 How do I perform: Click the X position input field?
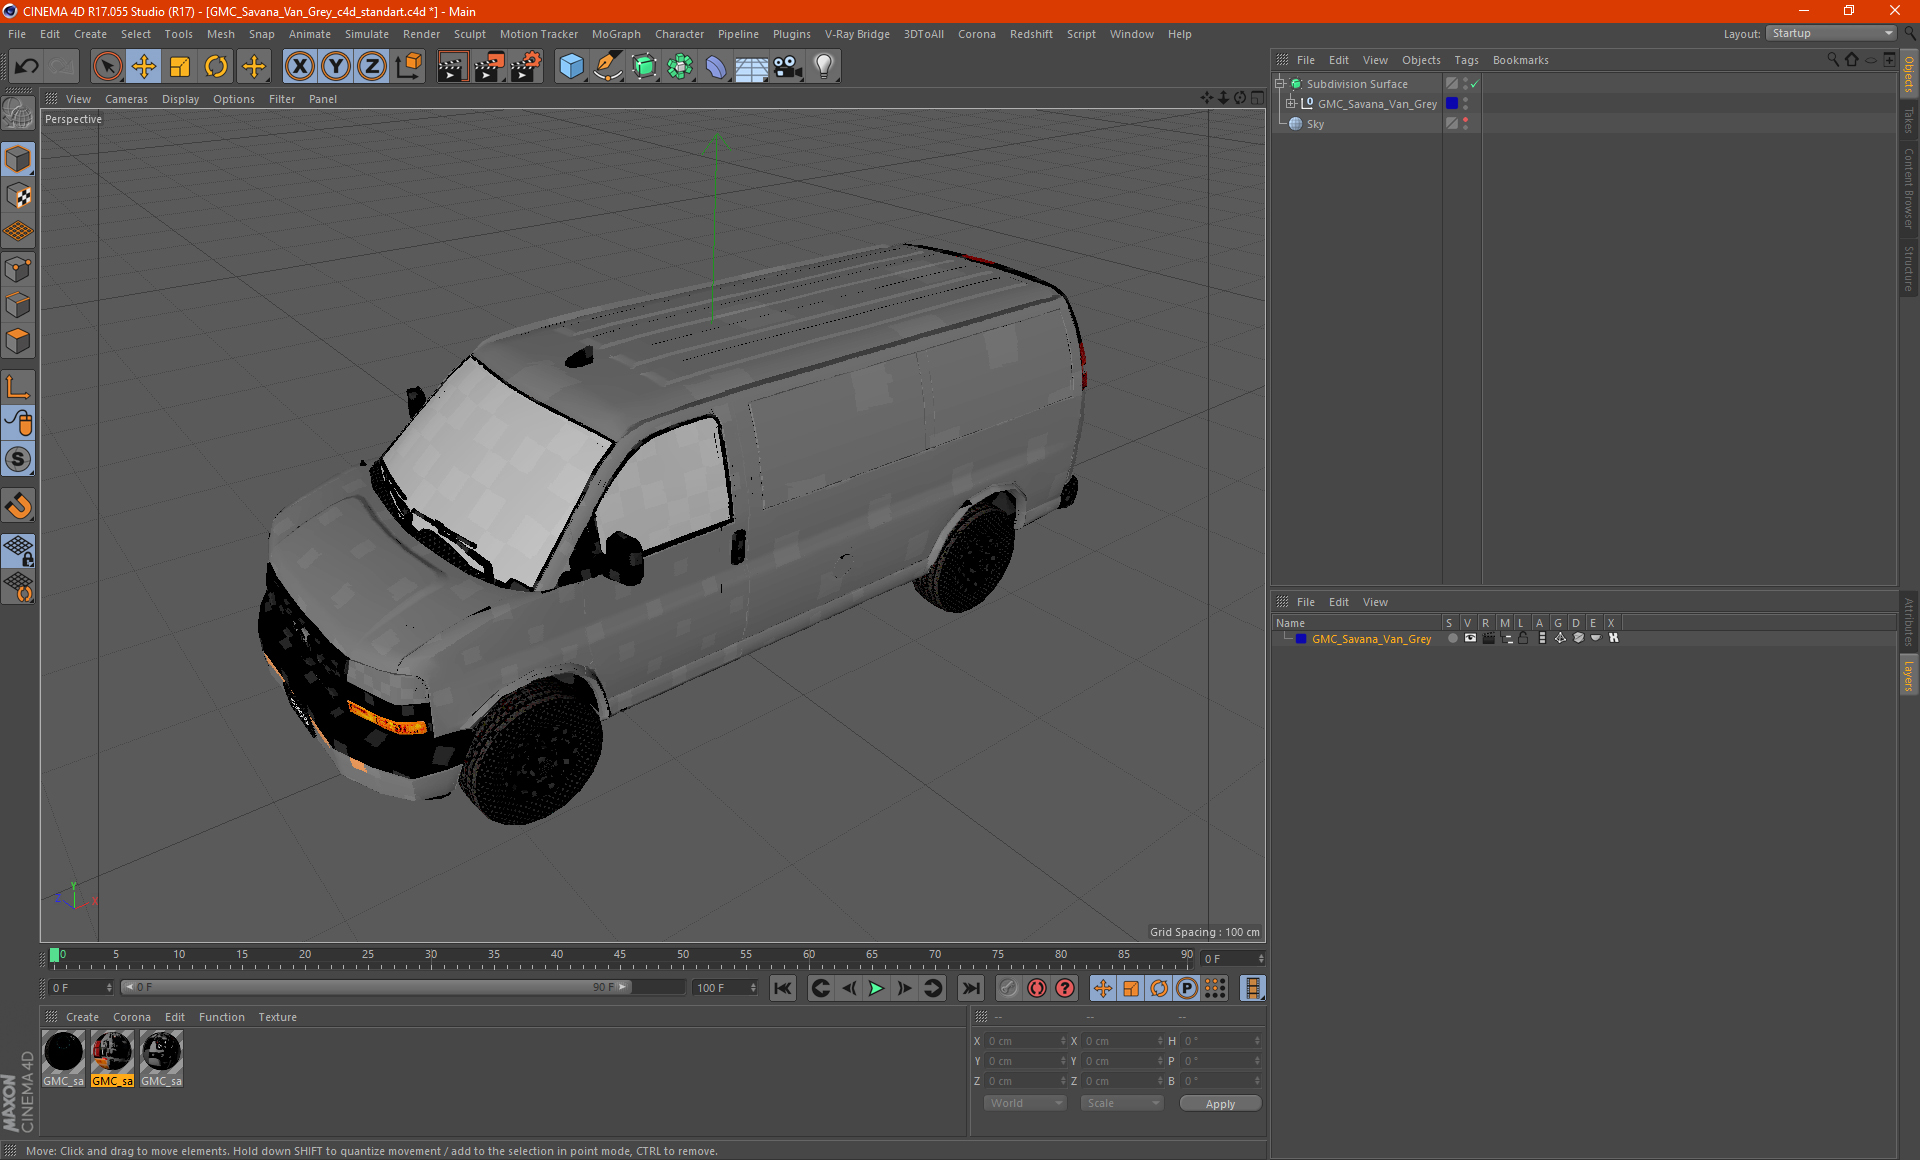pyautogui.click(x=1026, y=1041)
